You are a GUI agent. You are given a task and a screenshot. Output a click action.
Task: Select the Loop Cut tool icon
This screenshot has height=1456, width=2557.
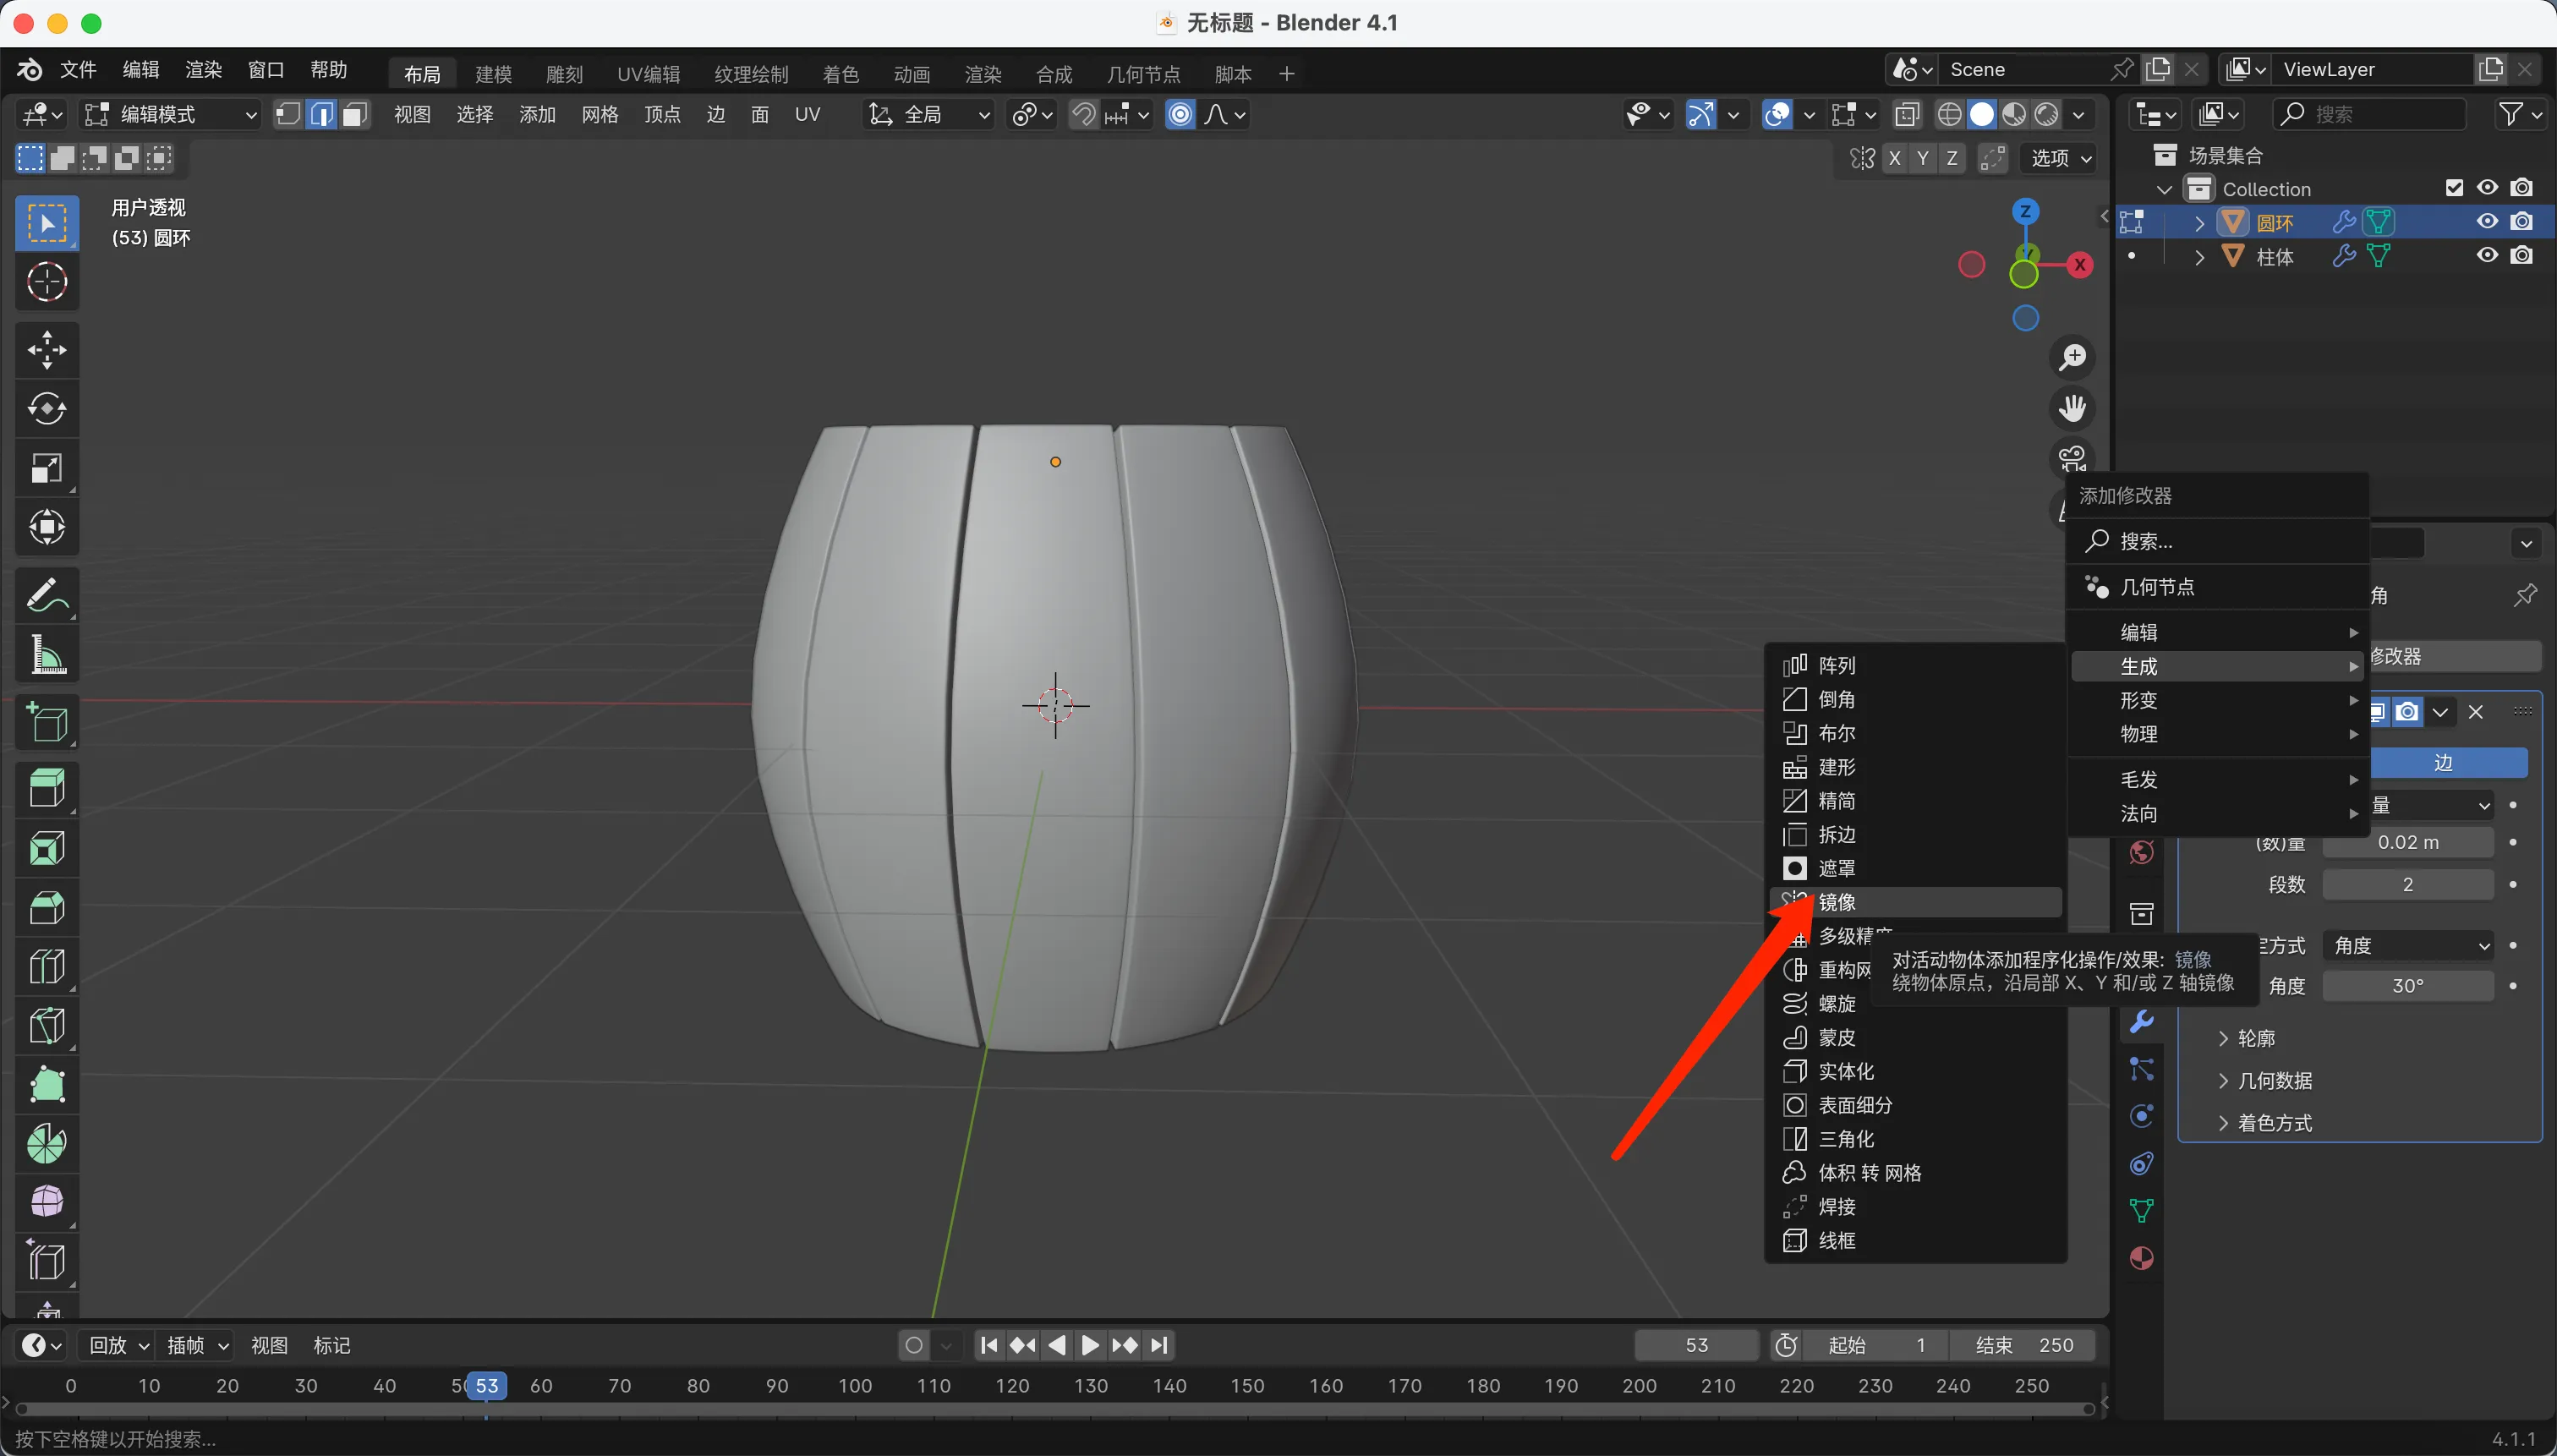point(46,966)
